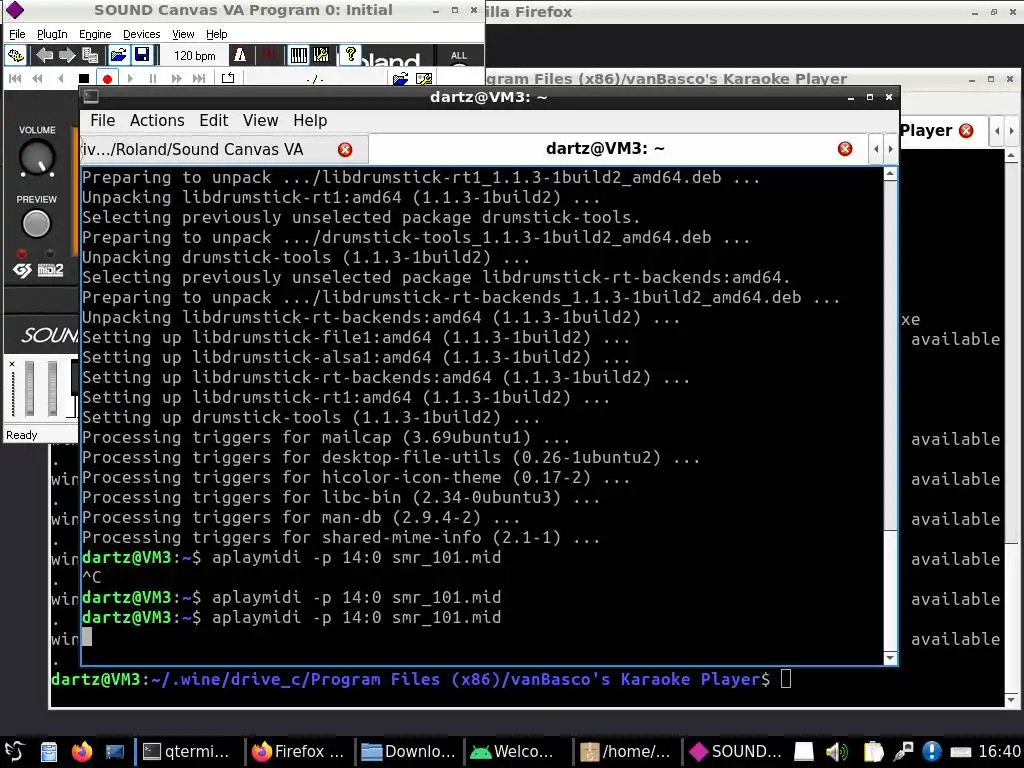This screenshot has height=768, width=1024.
Task: Click the step back transport button
Action: pos(60,78)
